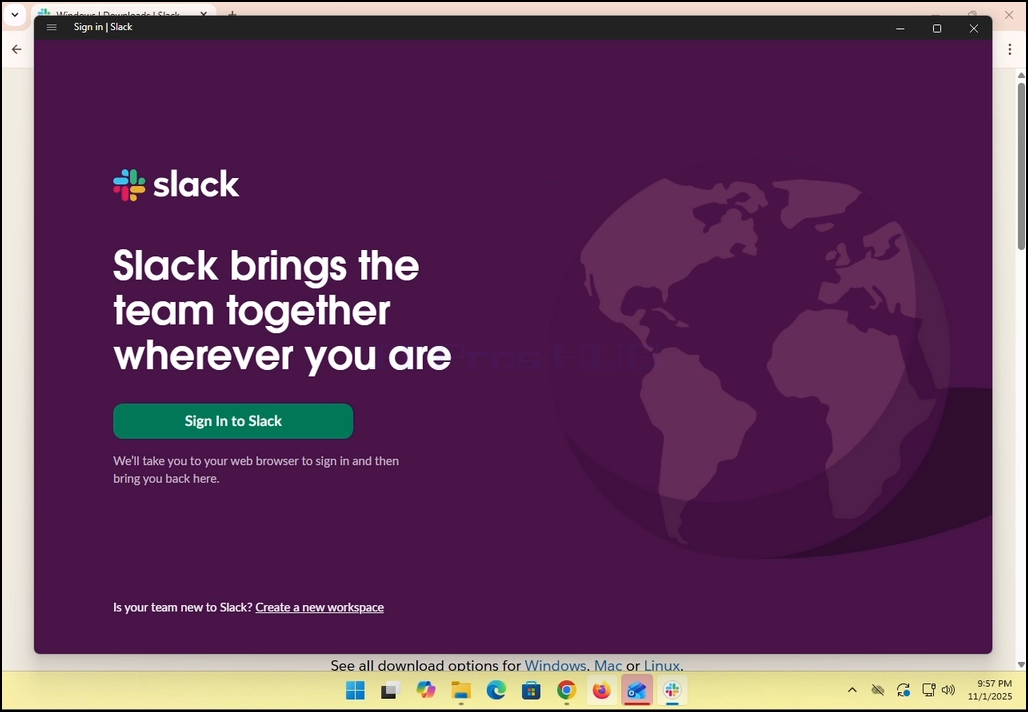Switch to Google Chrome in the taskbar
The image size is (1028, 712).
point(566,690)
